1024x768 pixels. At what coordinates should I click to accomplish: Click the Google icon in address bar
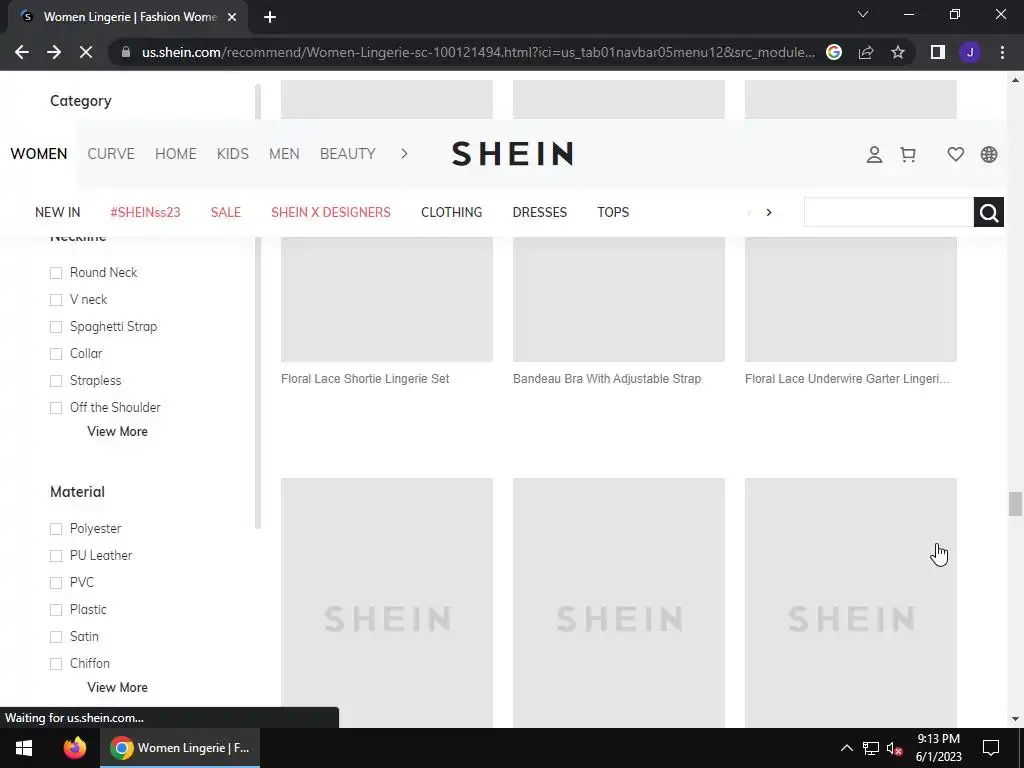(x=834, y=52)
